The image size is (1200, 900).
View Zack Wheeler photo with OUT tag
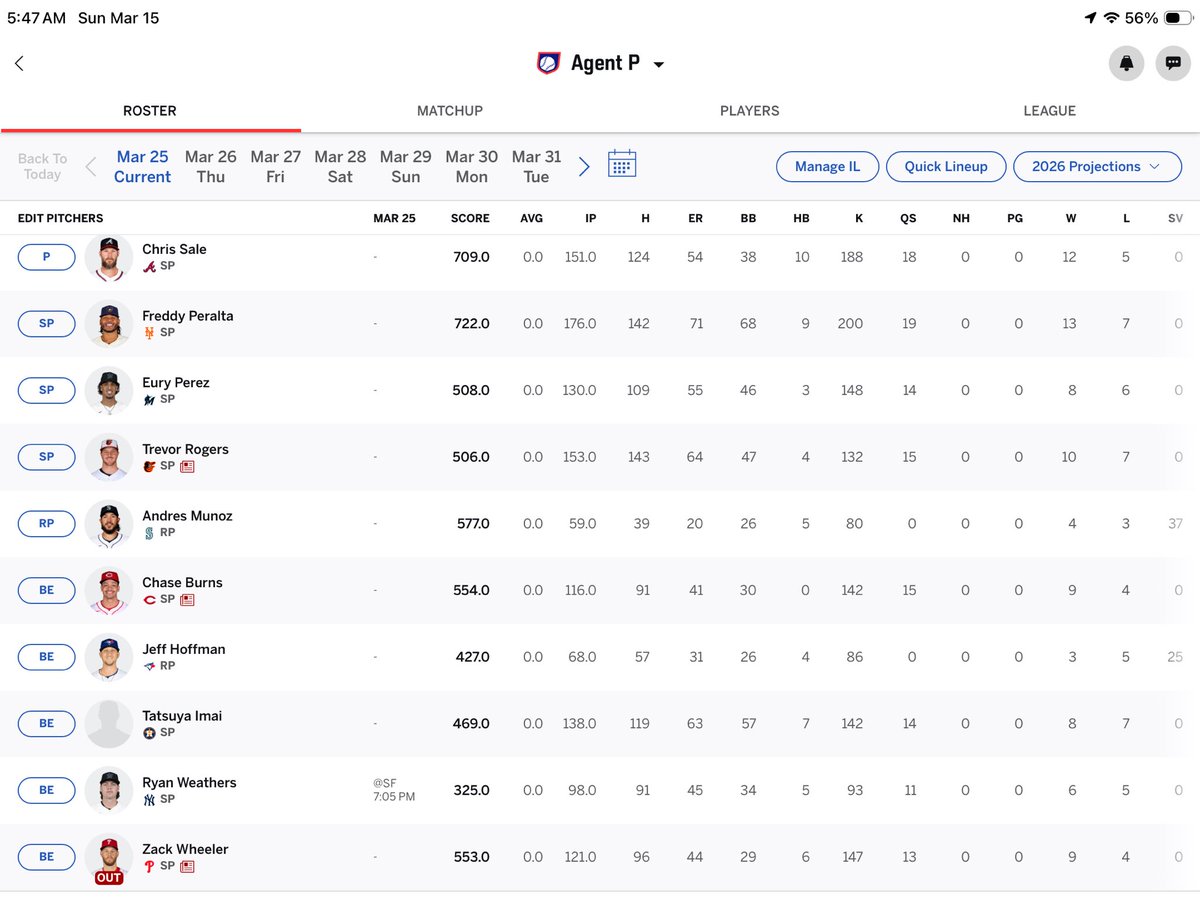point(109,859)
